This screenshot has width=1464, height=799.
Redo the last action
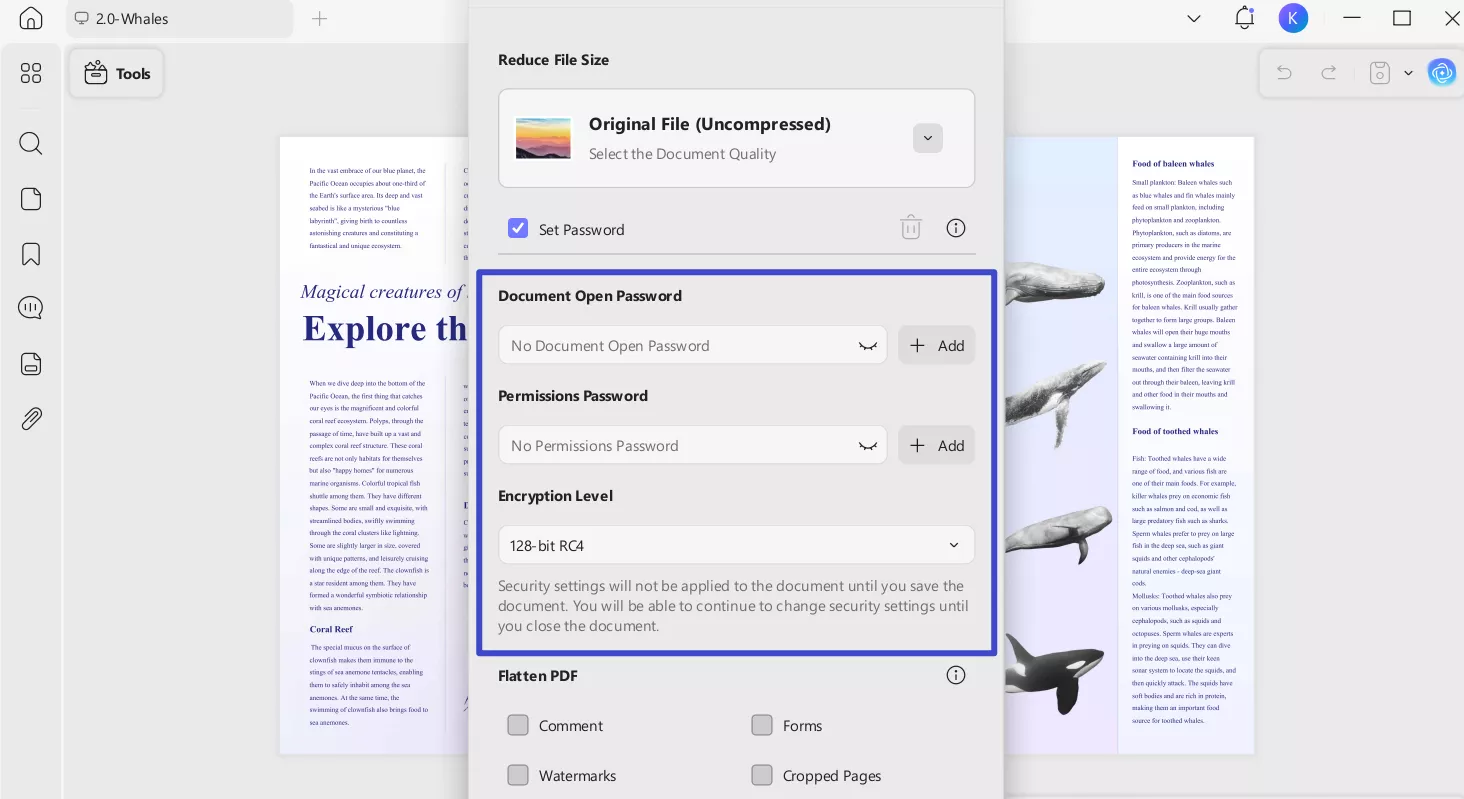point(1329,72)
